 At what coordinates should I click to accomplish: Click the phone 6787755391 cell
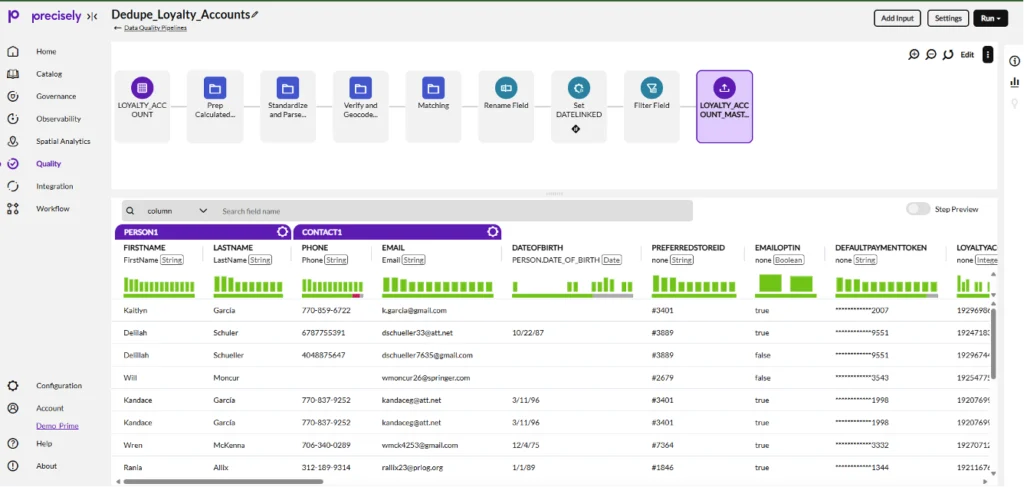point(323,333)
